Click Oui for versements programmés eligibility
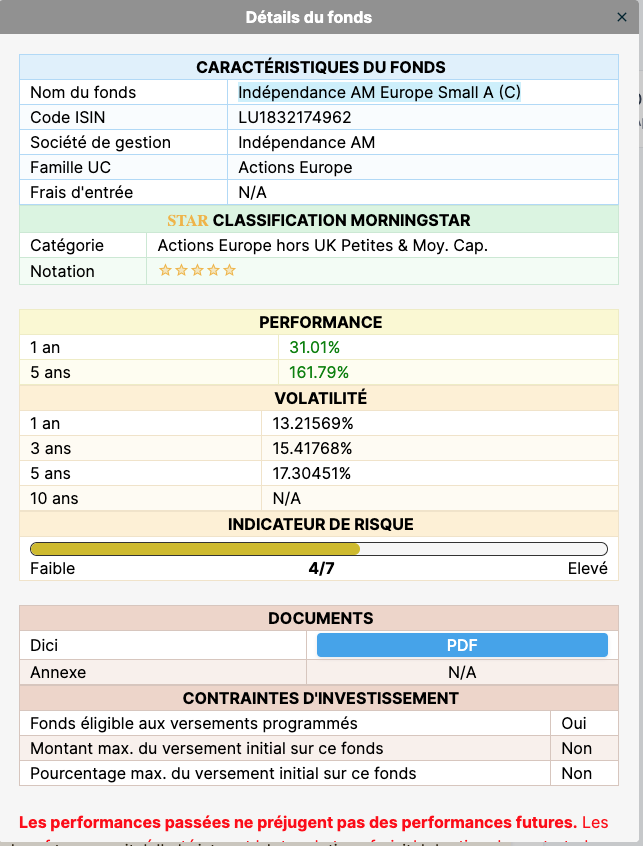The width and height of the screenshot is (643, 846). (x=574, y=724)
